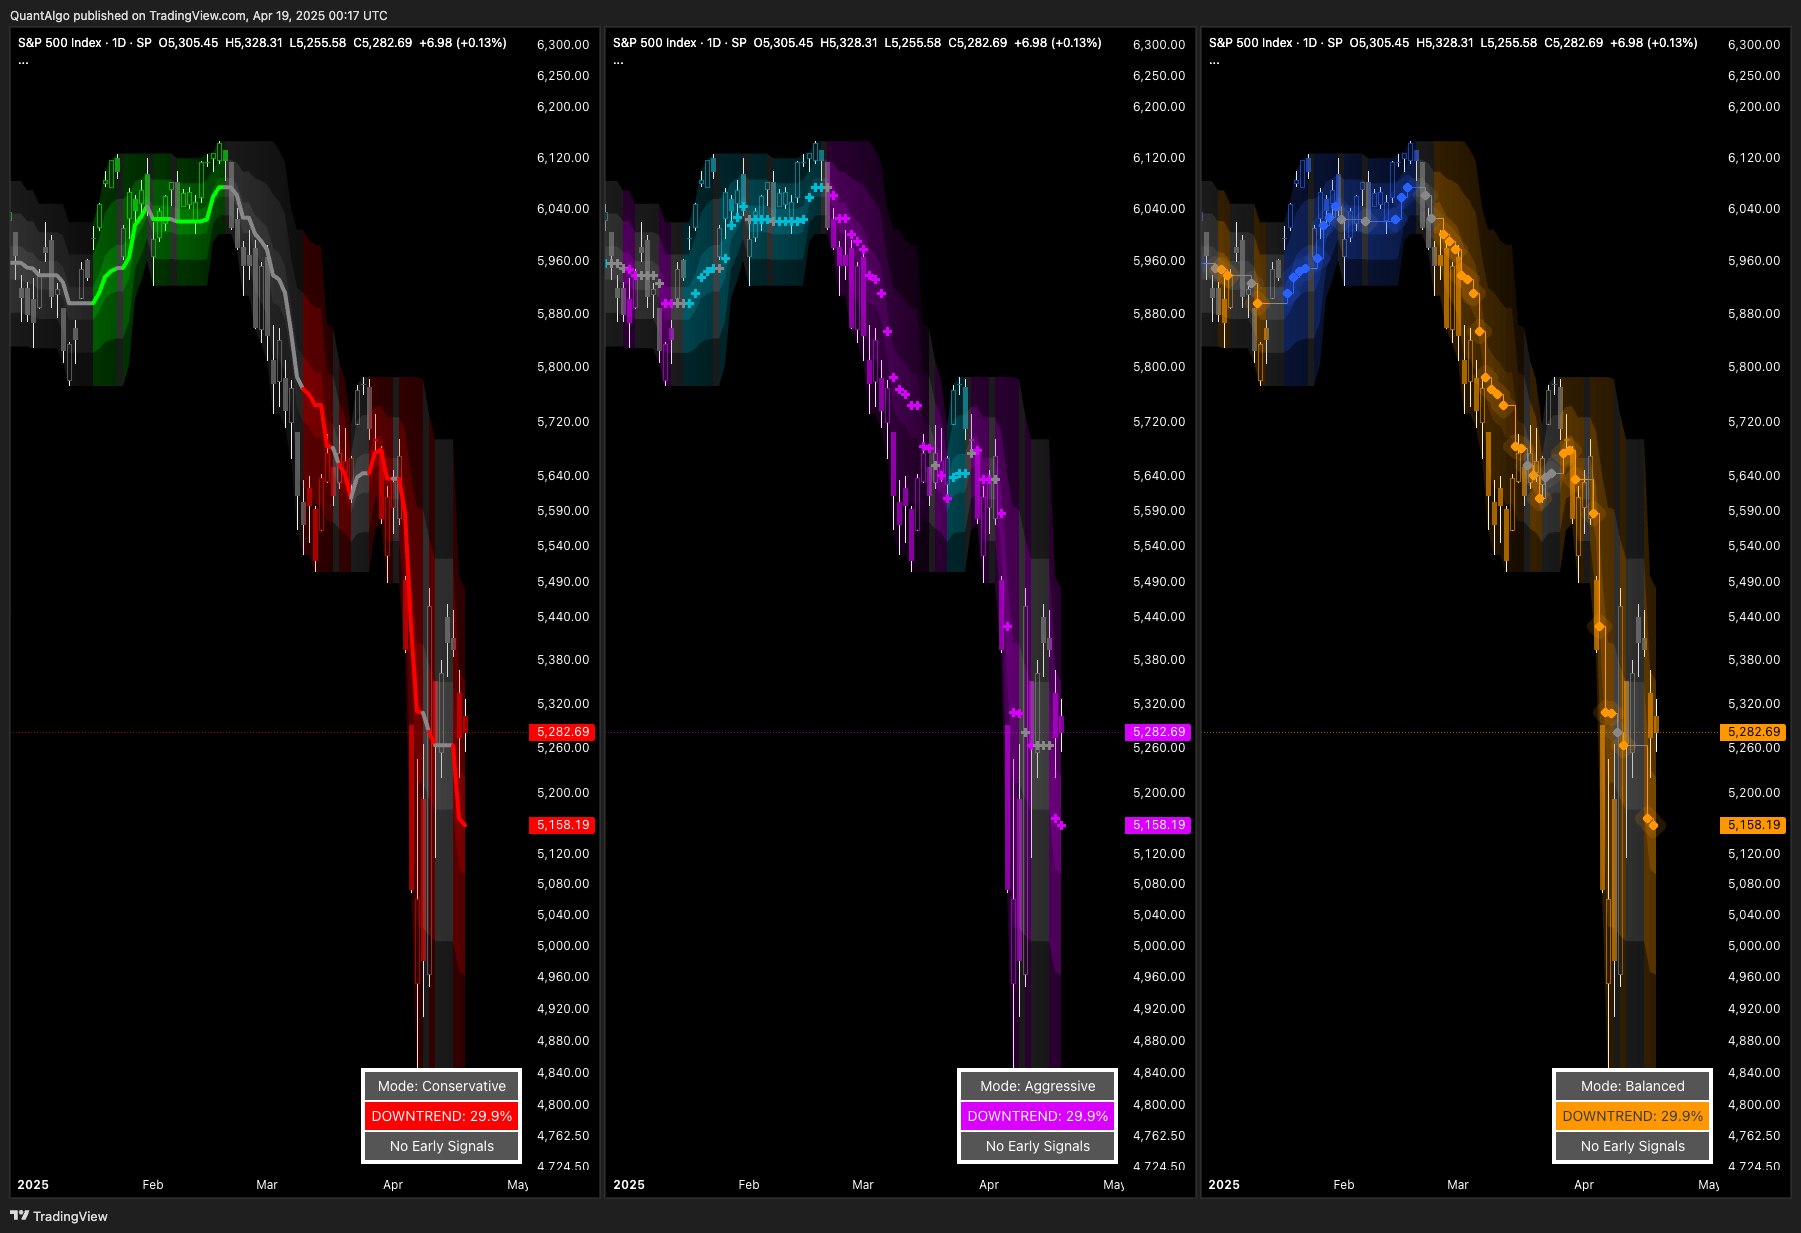Click the Mode: Conservative table cell
The height and width of the screenshot is (1233, 1801).
tap(442, 1086)
